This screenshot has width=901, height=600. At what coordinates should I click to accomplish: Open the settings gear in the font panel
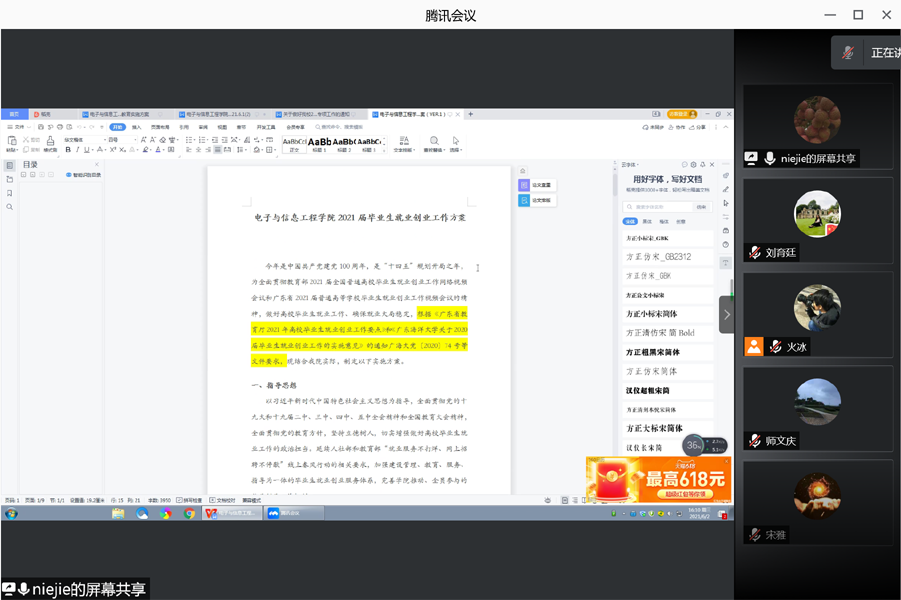(x=693, y=164)
